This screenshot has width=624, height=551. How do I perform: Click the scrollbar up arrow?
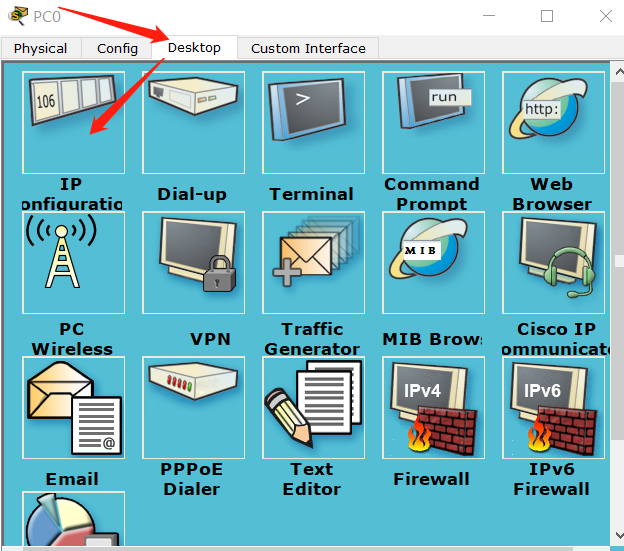coord(618,72)
